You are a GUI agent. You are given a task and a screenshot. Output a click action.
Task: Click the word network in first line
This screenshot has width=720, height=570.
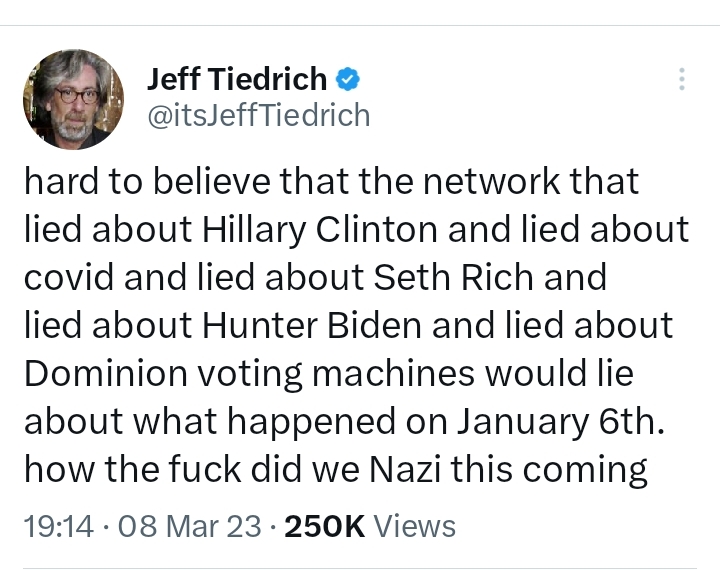pyautogui.click(x=492, y=181)
